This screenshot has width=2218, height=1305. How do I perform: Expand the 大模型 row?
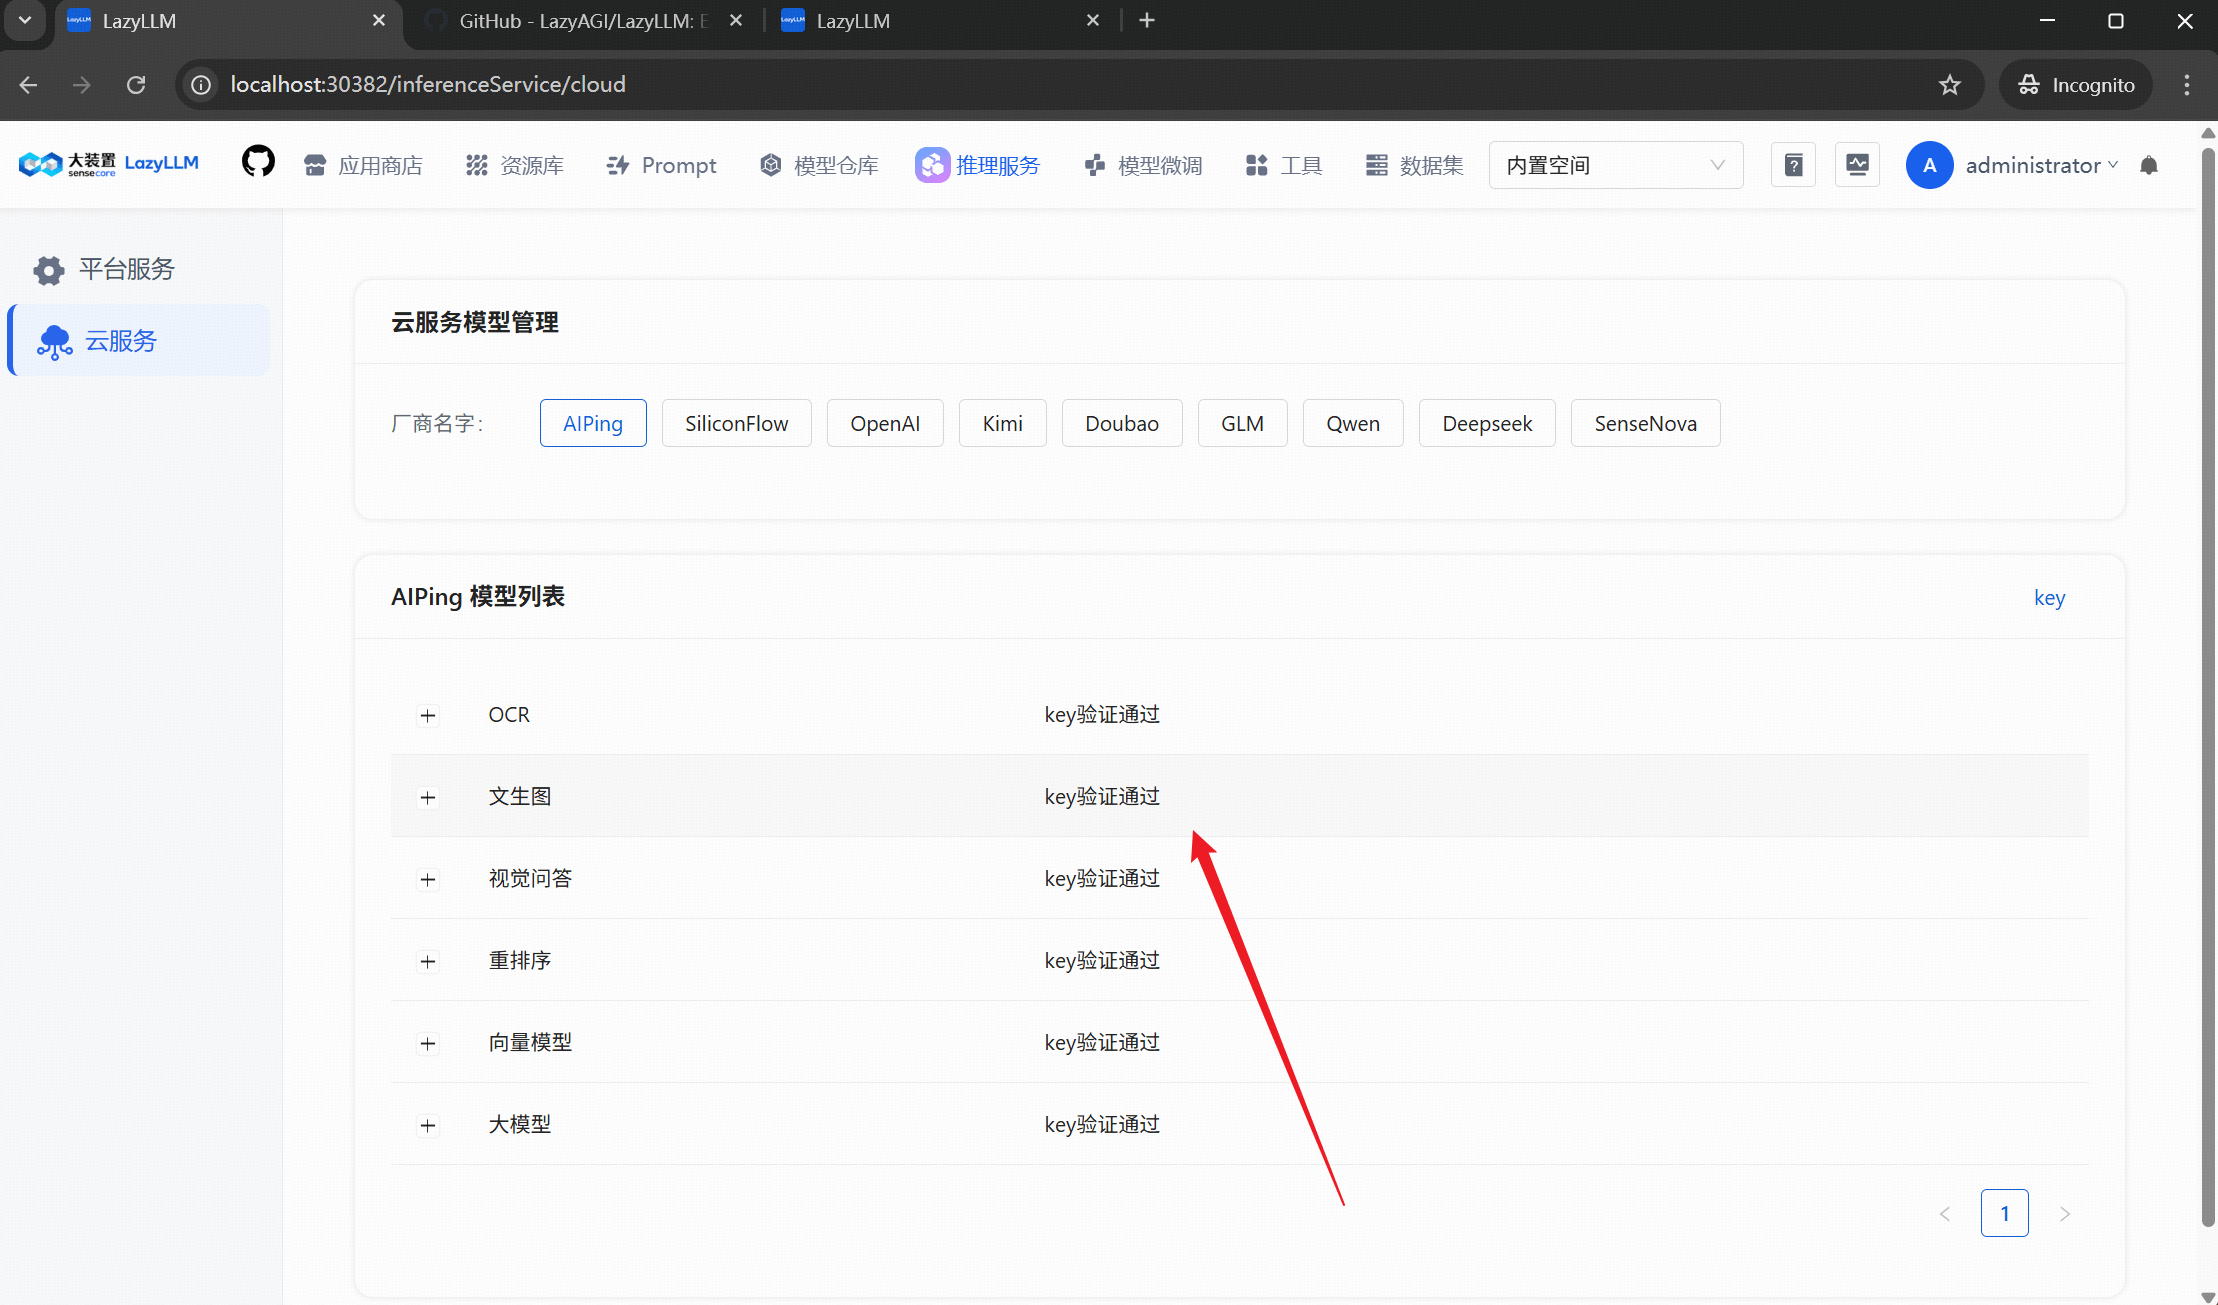coord(428,1125)
